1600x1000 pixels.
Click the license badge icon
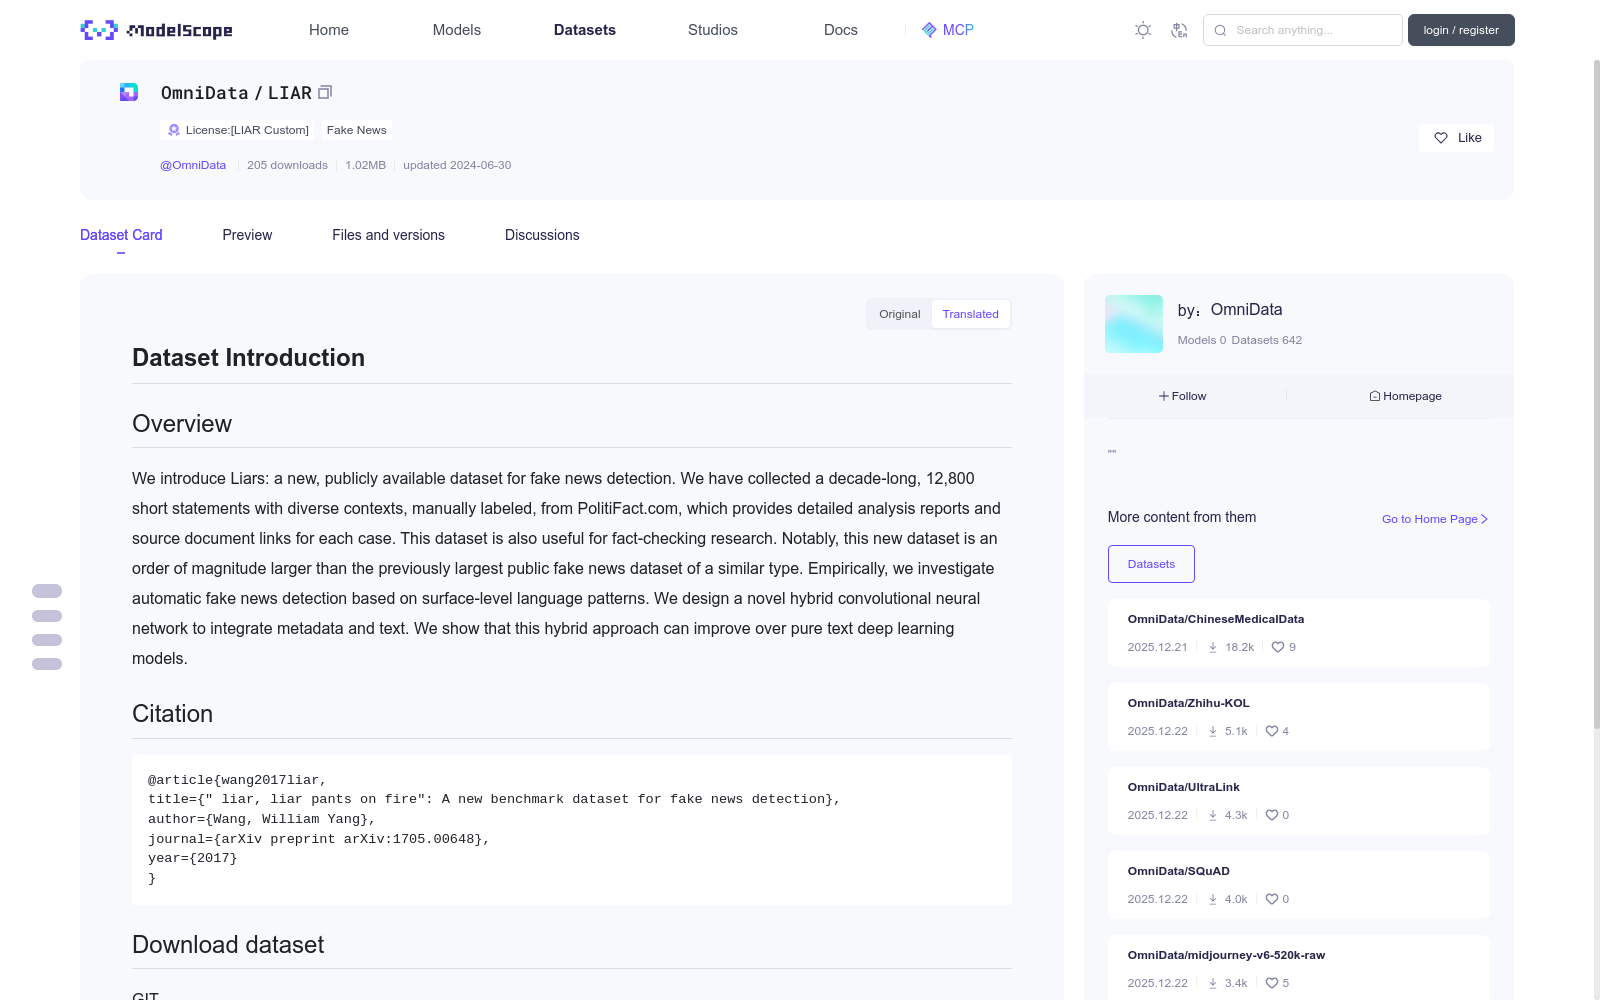click(x=174, y=130)
